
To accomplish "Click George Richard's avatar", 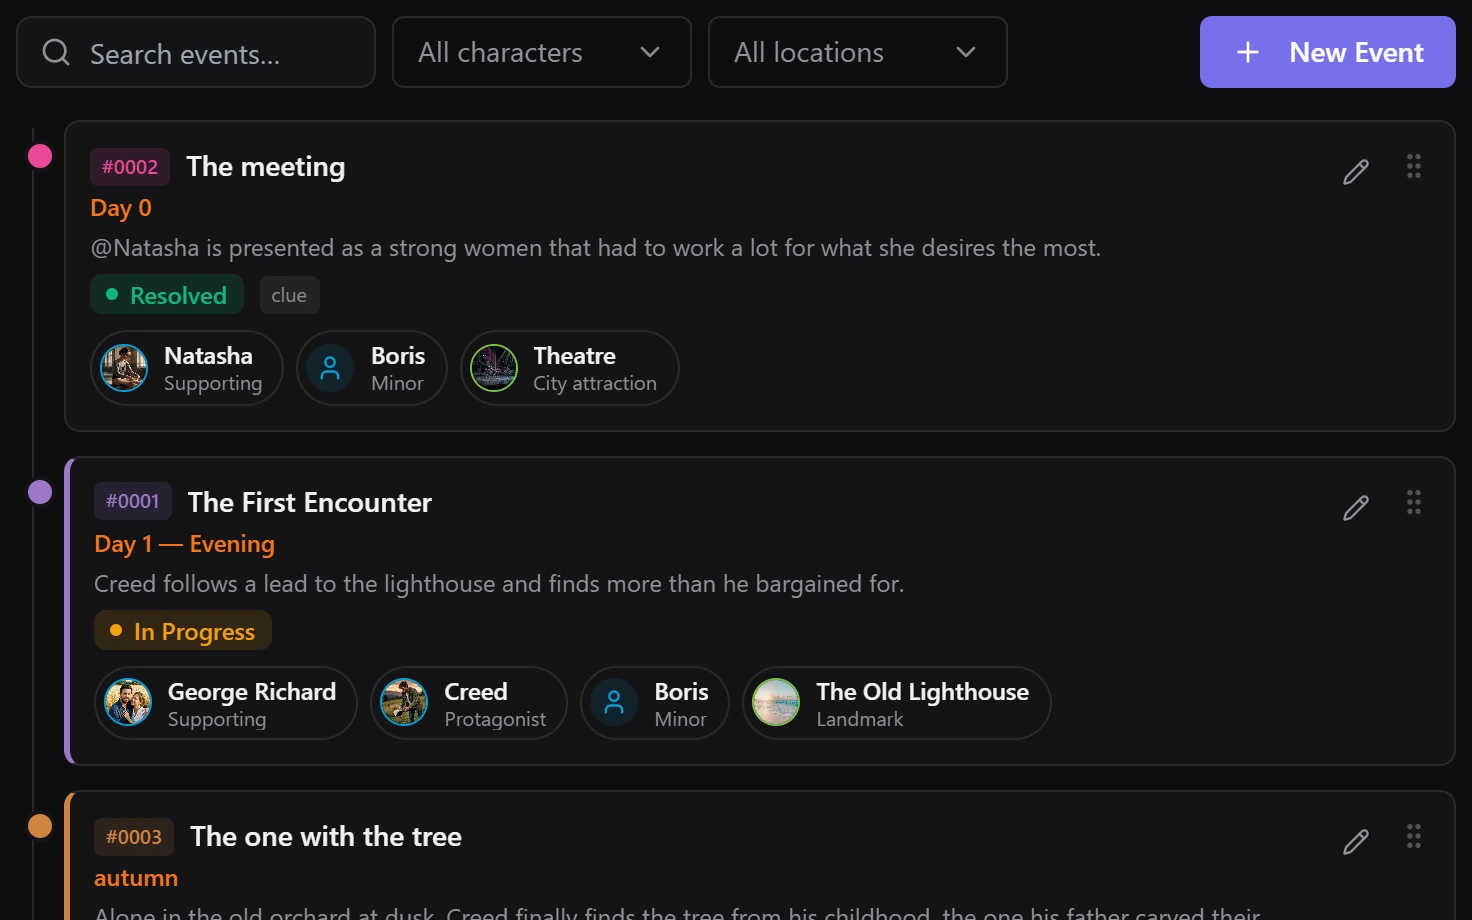I will [129, 702].
